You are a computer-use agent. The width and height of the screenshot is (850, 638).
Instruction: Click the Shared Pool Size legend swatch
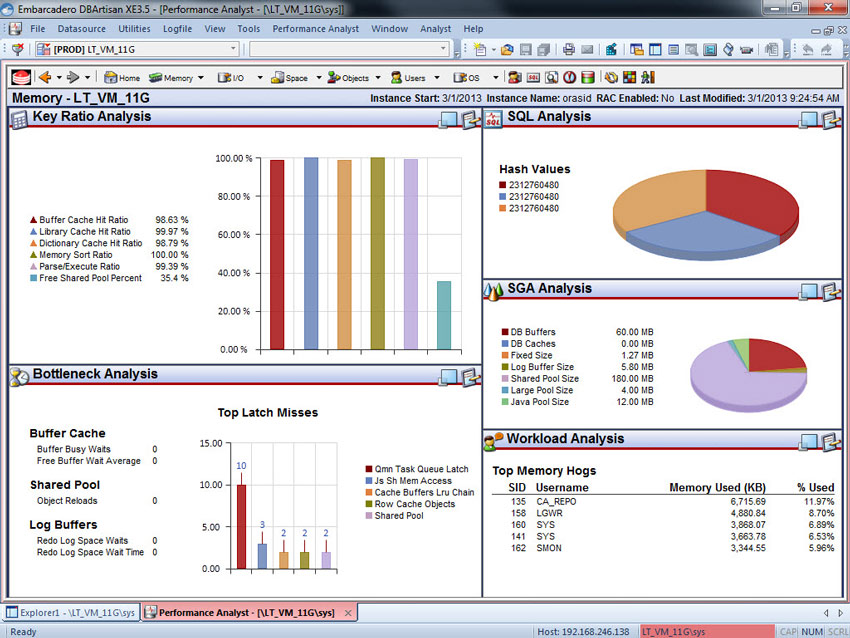[505, 379]
